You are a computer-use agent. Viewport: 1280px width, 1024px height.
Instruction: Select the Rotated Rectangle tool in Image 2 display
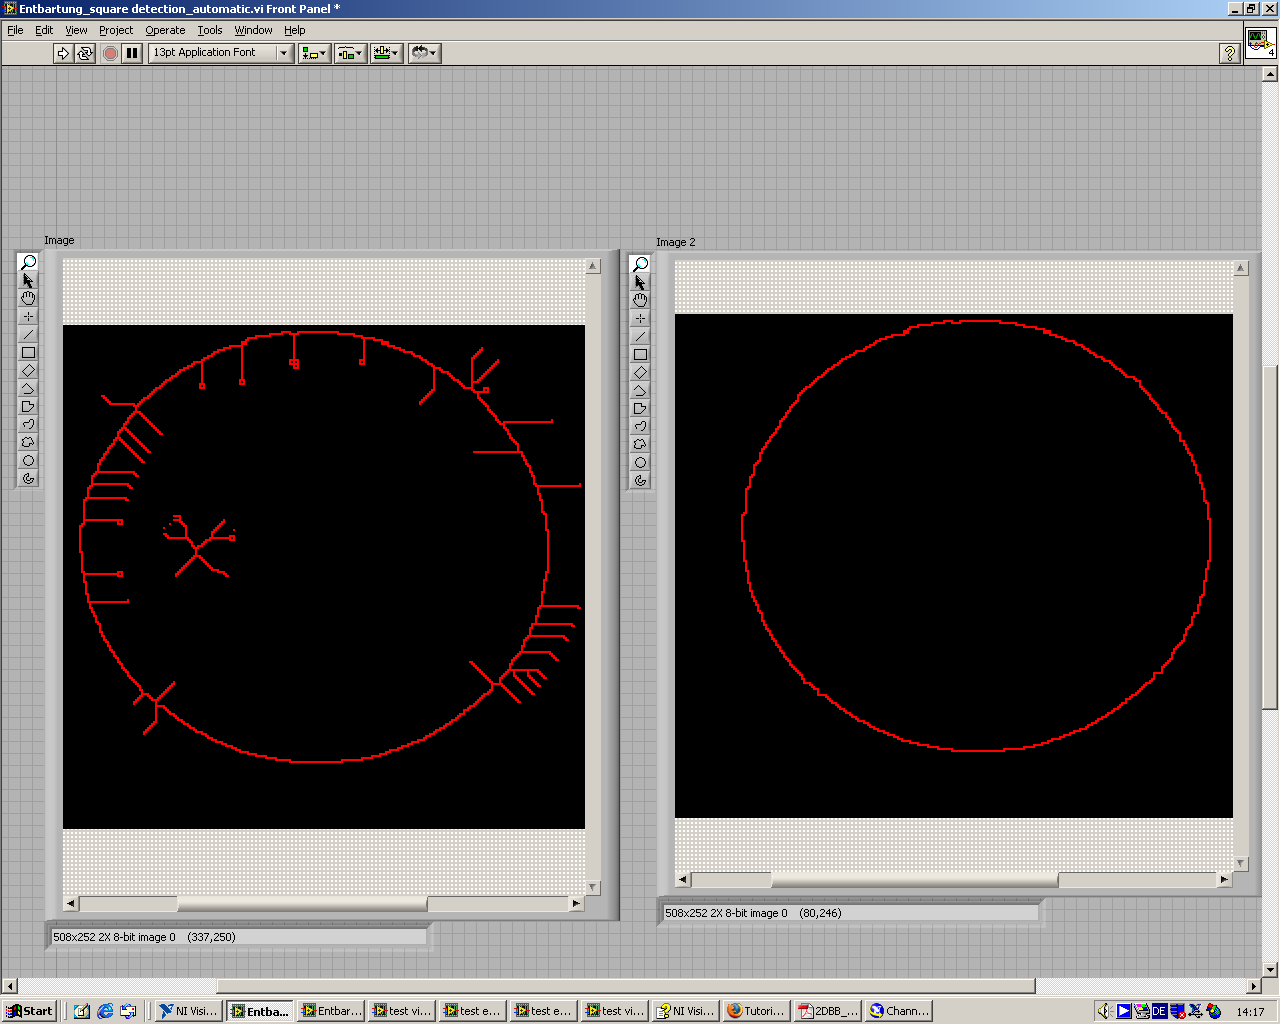640,372
